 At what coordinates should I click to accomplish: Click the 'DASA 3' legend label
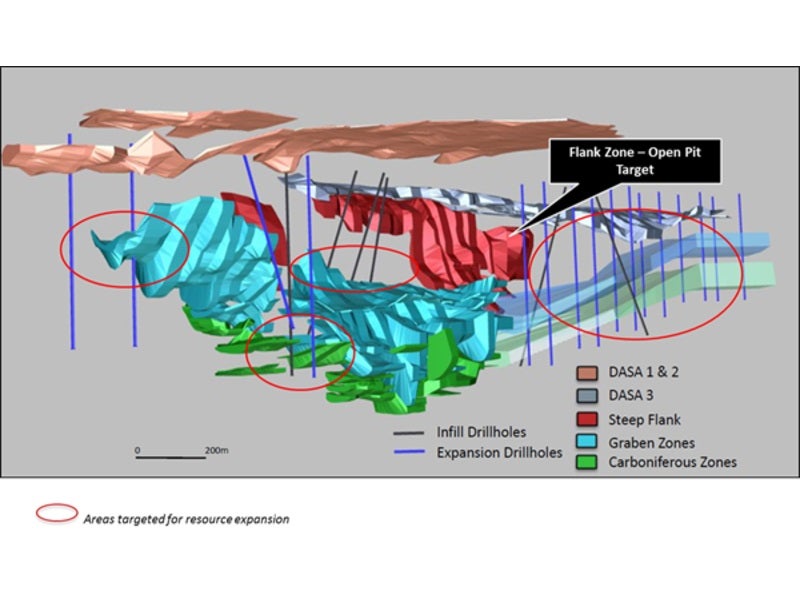click(631, 395)
